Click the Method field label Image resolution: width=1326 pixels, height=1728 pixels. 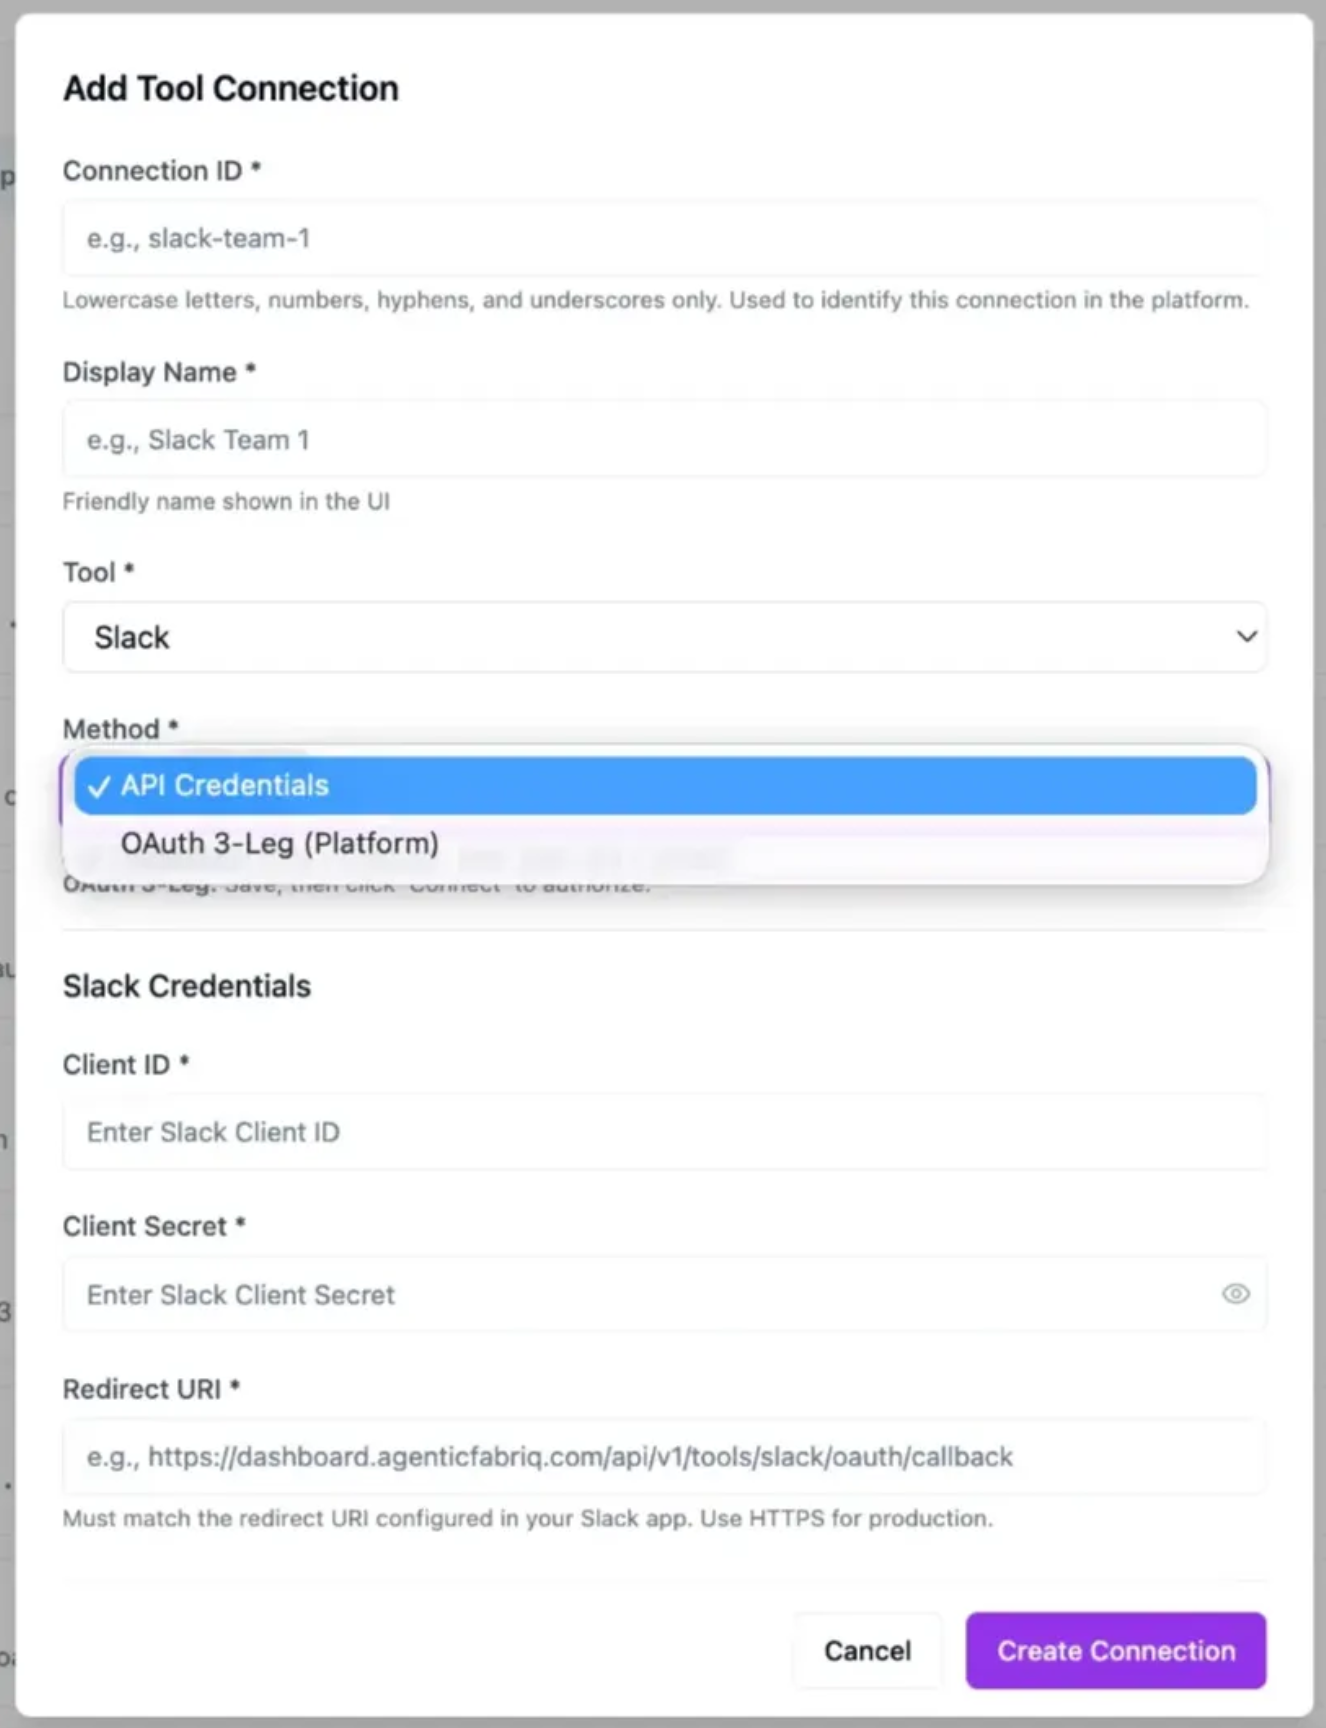click(x=111, y=729)
